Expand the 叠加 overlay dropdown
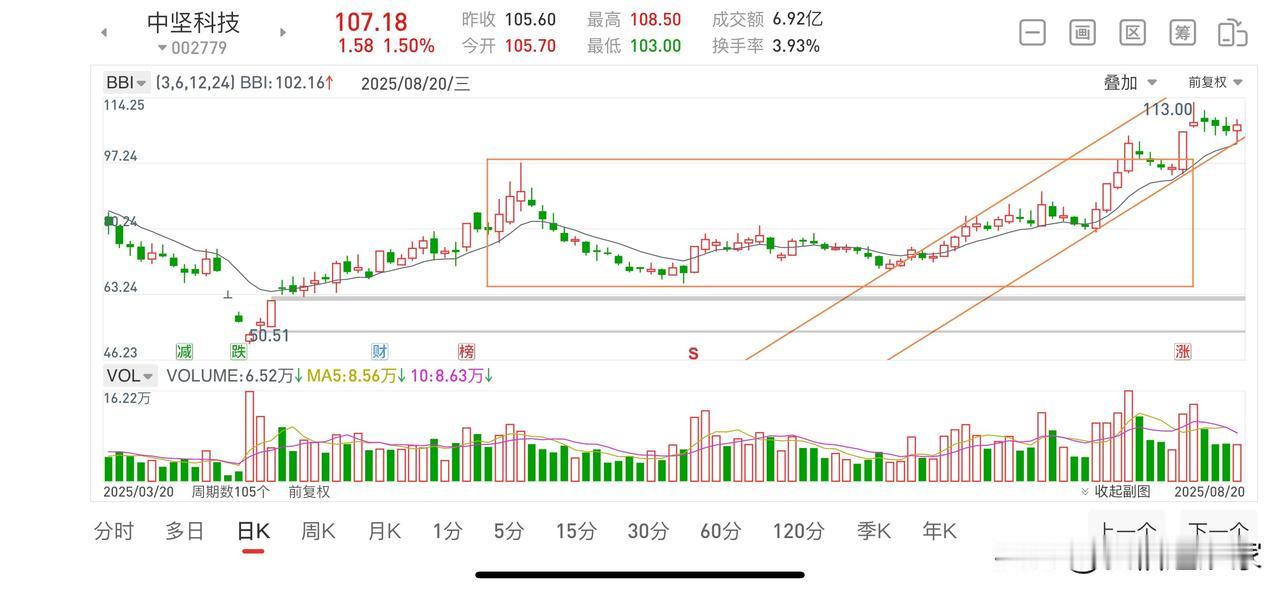The image size is (1280, 589). 1130,83
